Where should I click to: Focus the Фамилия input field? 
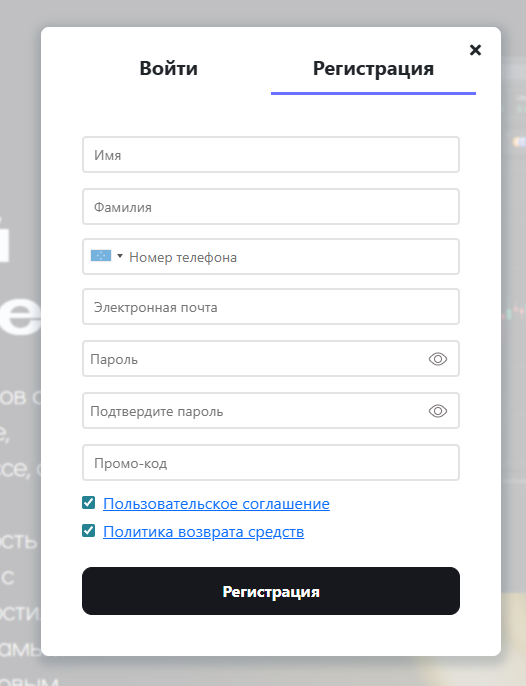(271, 206)
